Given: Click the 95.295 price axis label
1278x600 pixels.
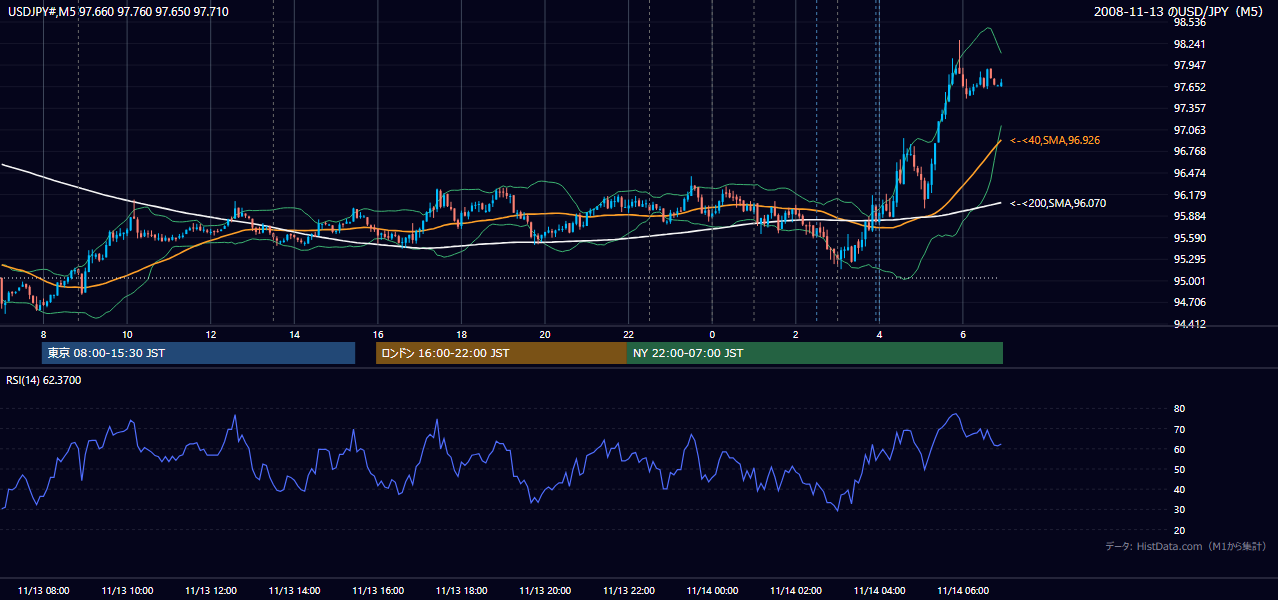Looking at the screenshot, I should coord(1189,260).
